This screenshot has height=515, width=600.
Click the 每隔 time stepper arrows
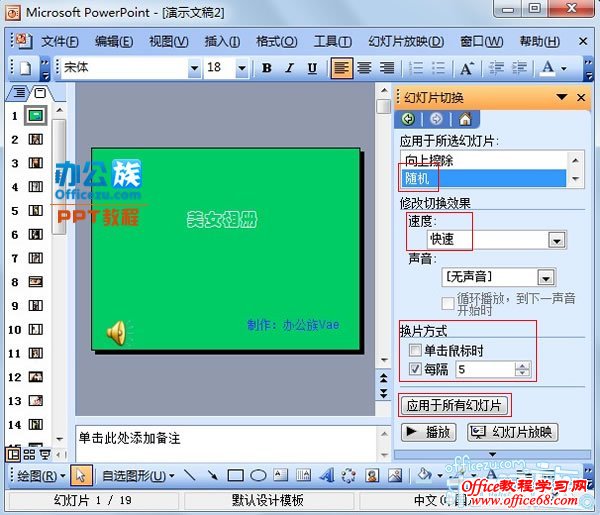[523, 369]
